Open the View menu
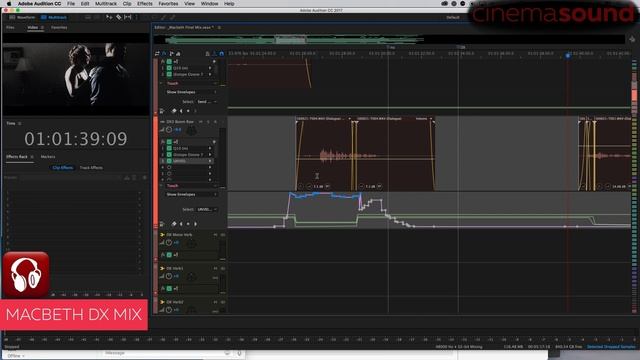Screen dimensions: 640x360 click(x=189, y=4)
